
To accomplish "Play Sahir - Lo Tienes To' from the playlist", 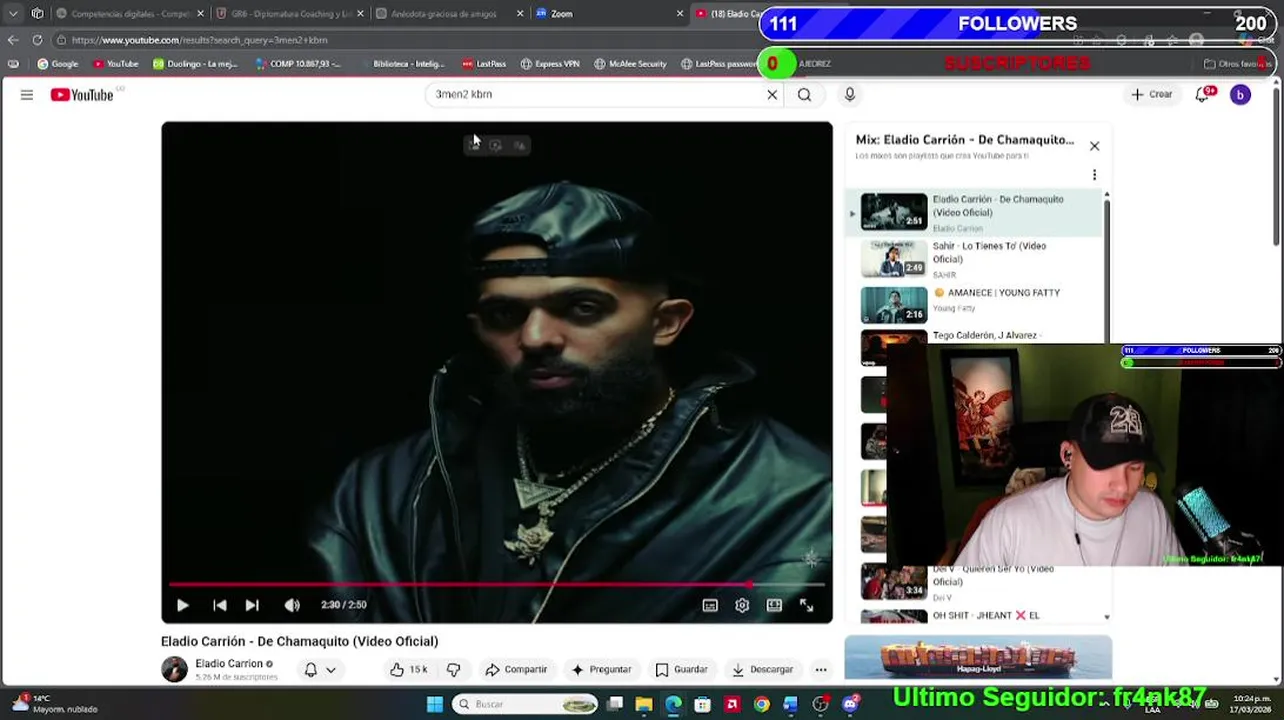I will pos(975,259).
